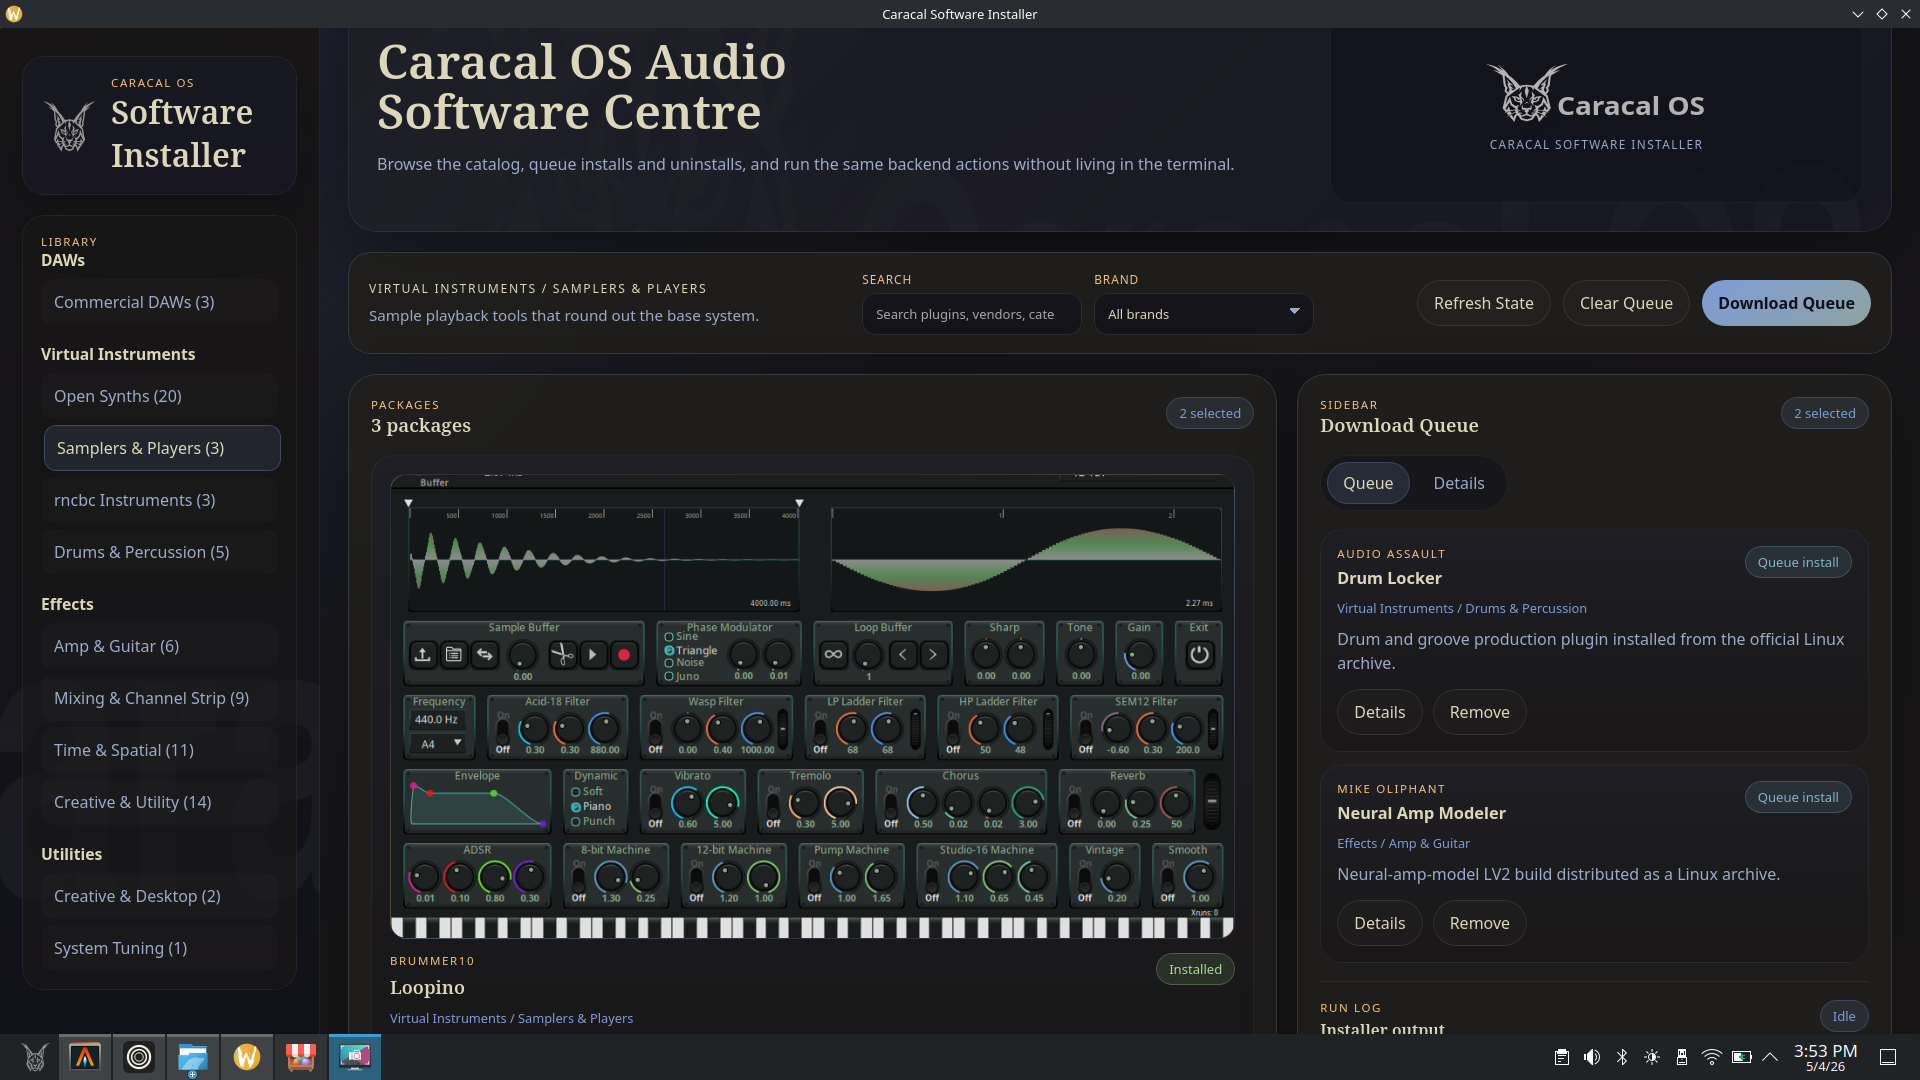The height and width of the screenshot is (1080, 1920).
Task: Click the Loopino screenshot thumbnail
Action: 812,706
